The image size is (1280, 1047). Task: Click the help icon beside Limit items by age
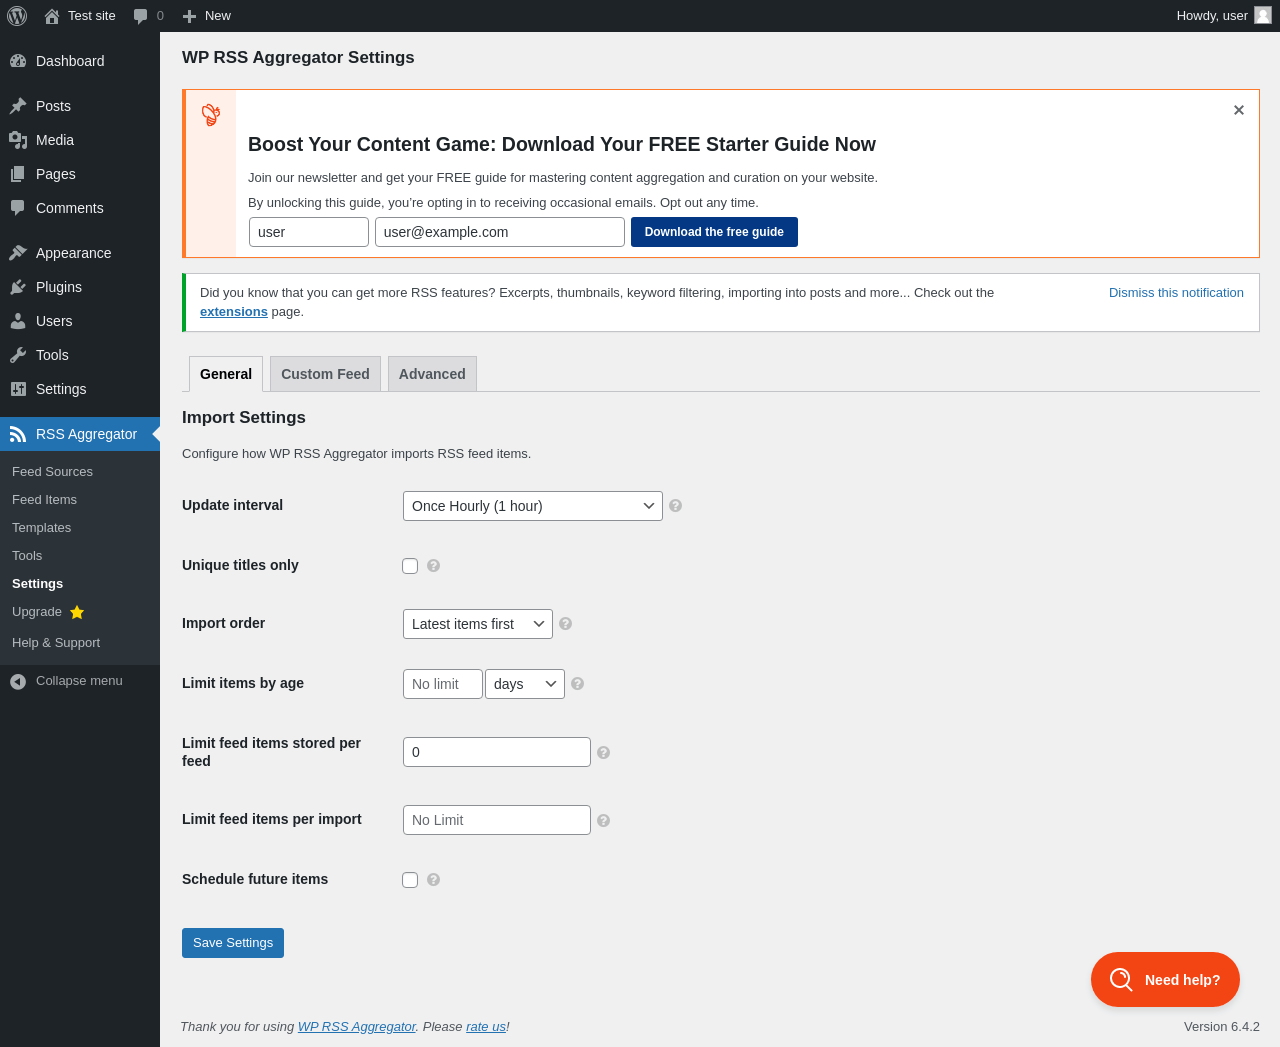(578, 684)
